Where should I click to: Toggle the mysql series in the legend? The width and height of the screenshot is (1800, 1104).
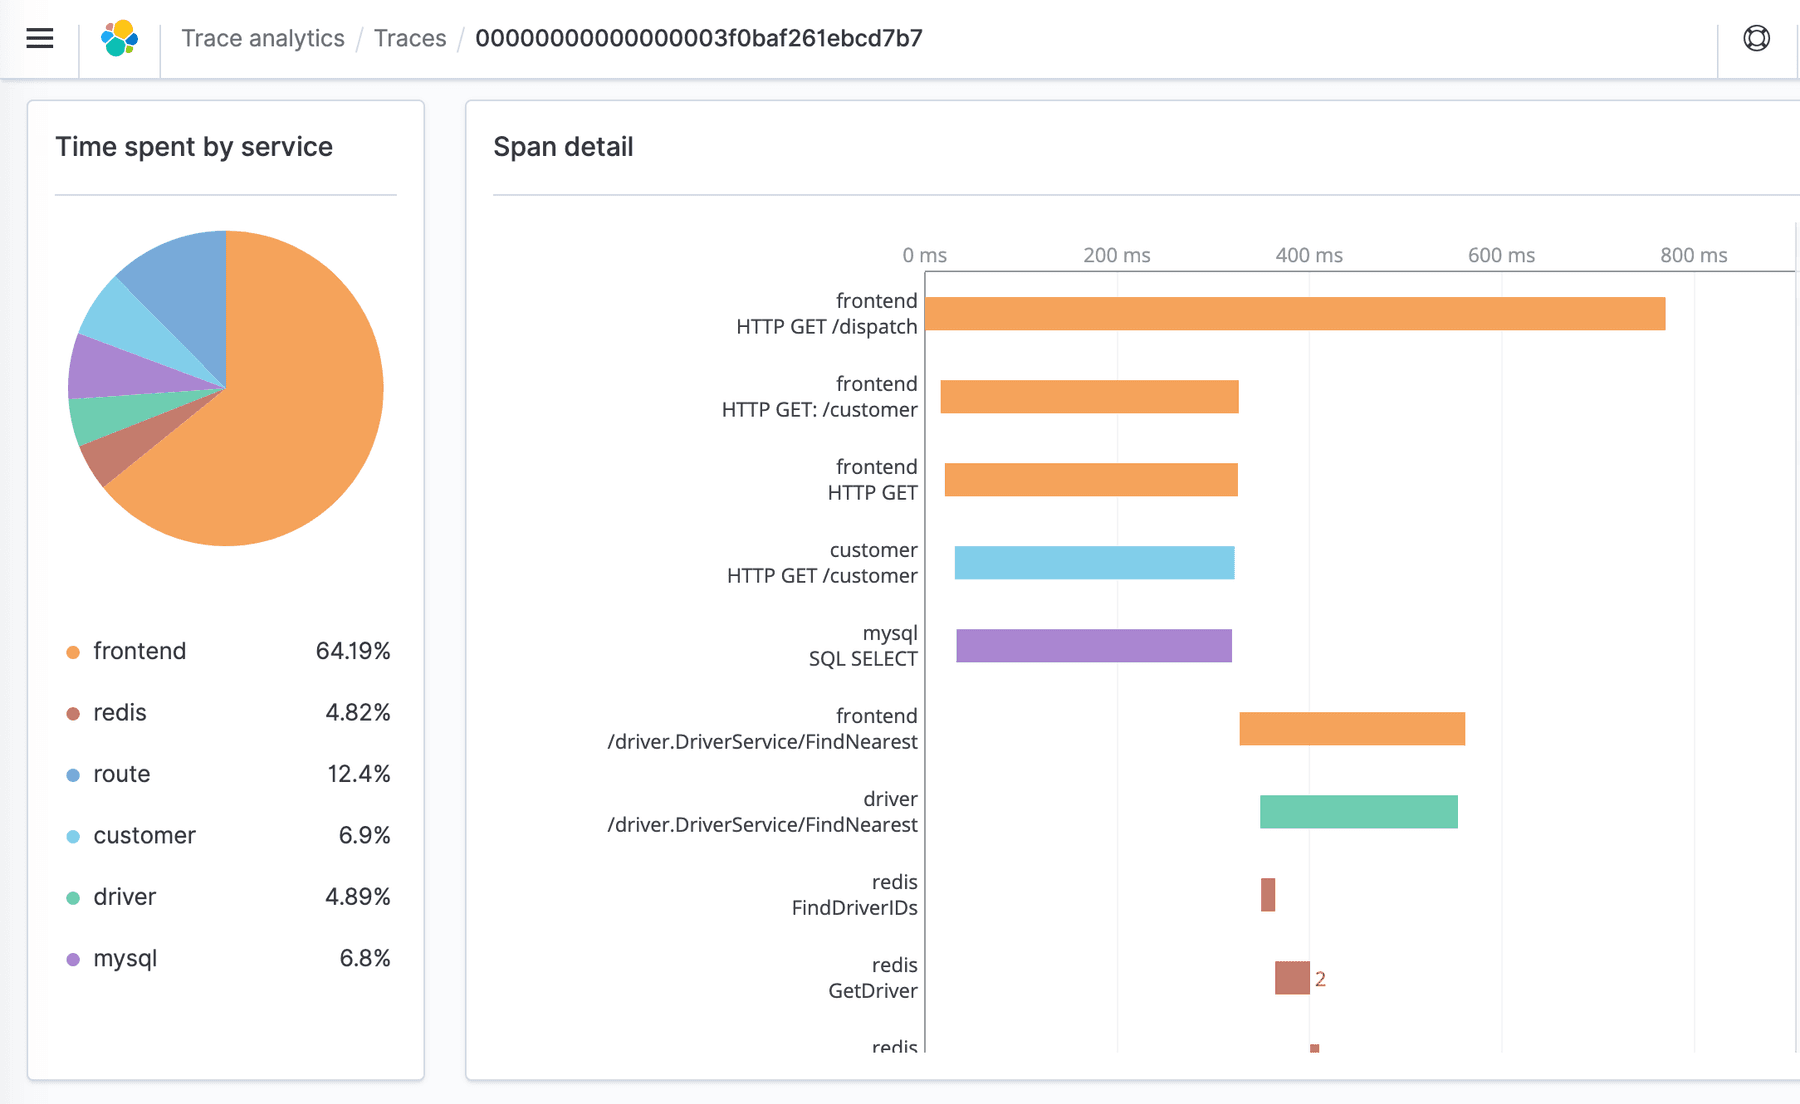125,958
